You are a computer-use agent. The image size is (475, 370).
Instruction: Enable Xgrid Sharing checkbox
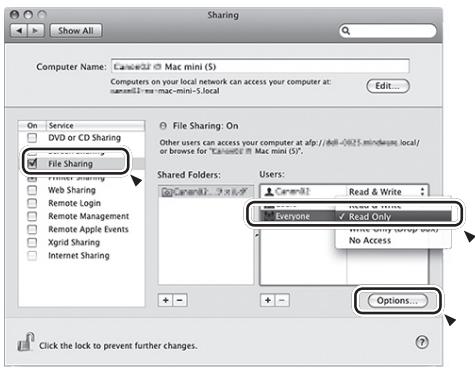point(32,242)
